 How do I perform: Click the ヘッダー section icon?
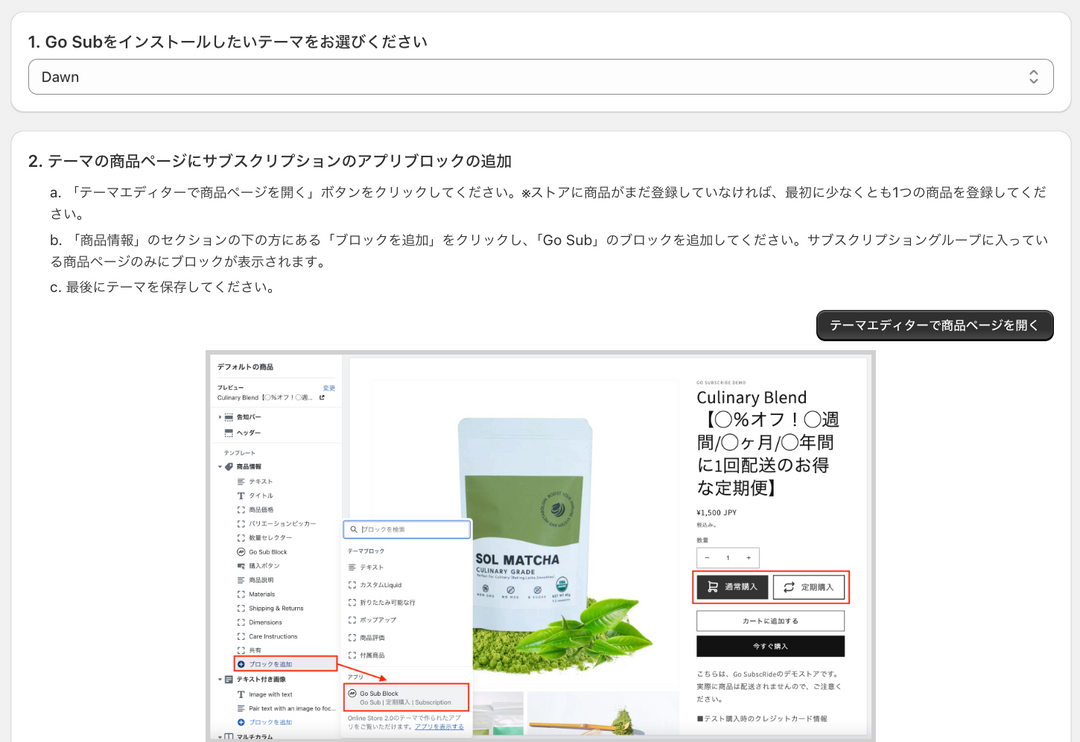coord(229,433)
